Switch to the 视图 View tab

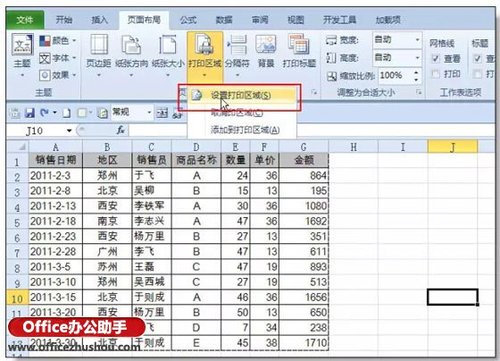coord(296,20)
